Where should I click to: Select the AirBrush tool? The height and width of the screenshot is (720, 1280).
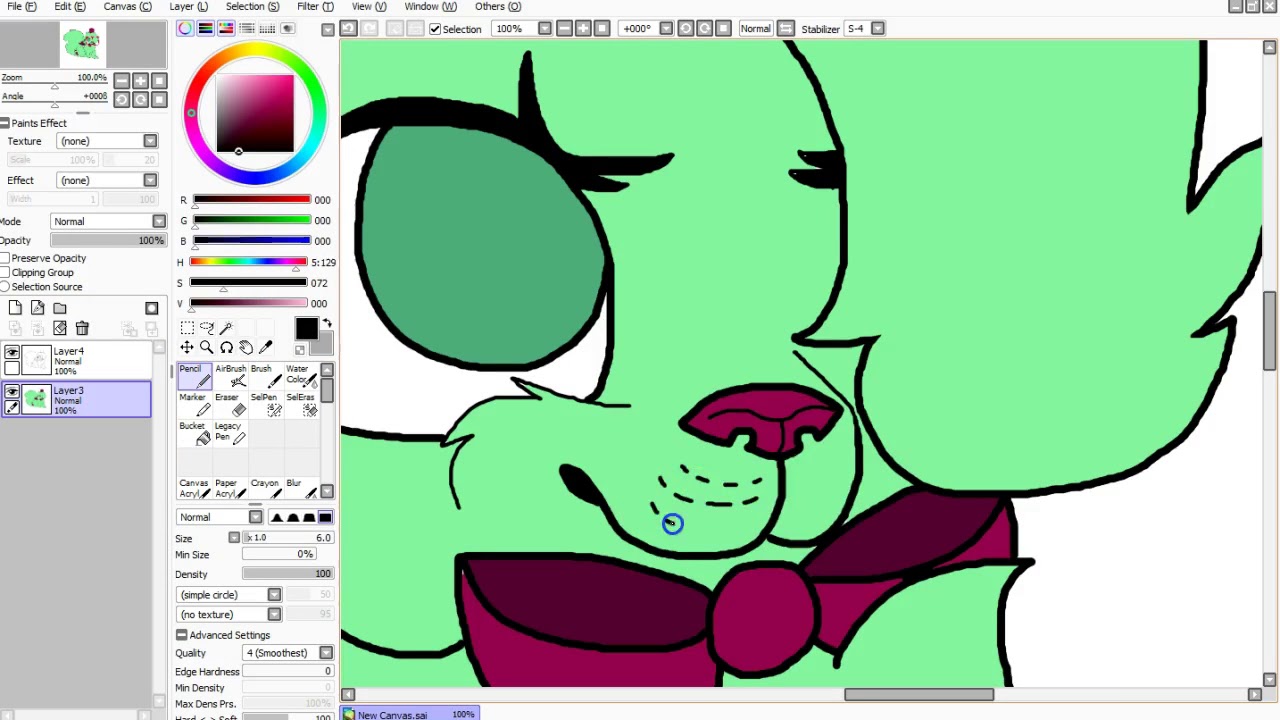(x=231, y=376)
